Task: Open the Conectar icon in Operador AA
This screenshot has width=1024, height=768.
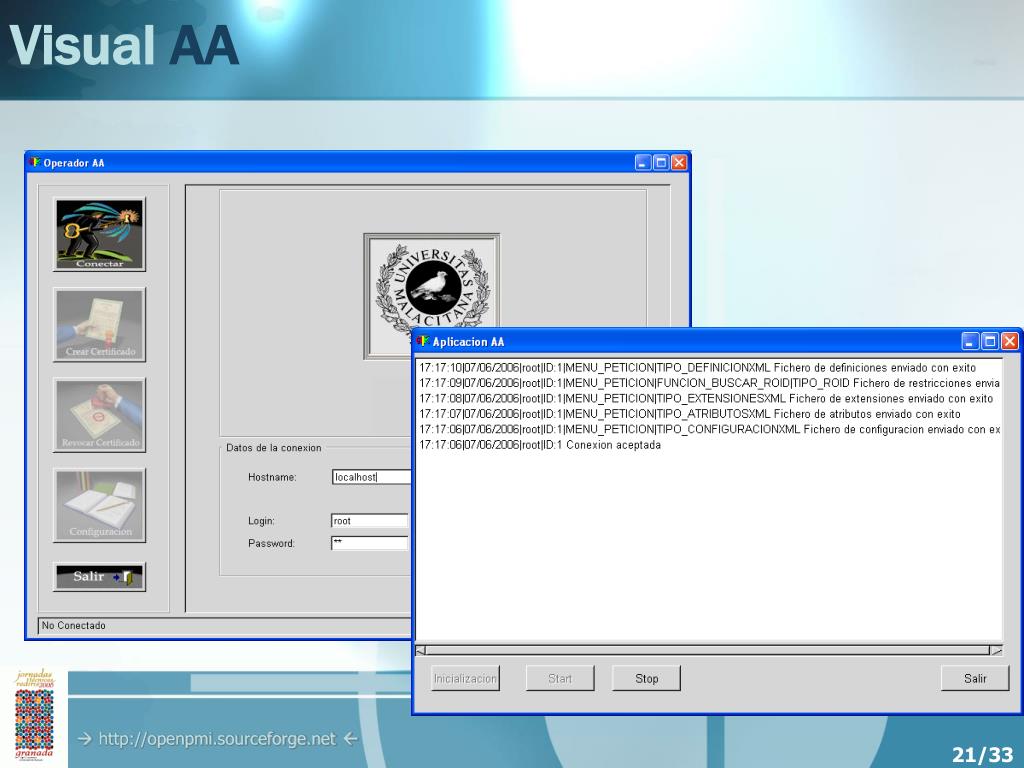Action: [99, 234]
